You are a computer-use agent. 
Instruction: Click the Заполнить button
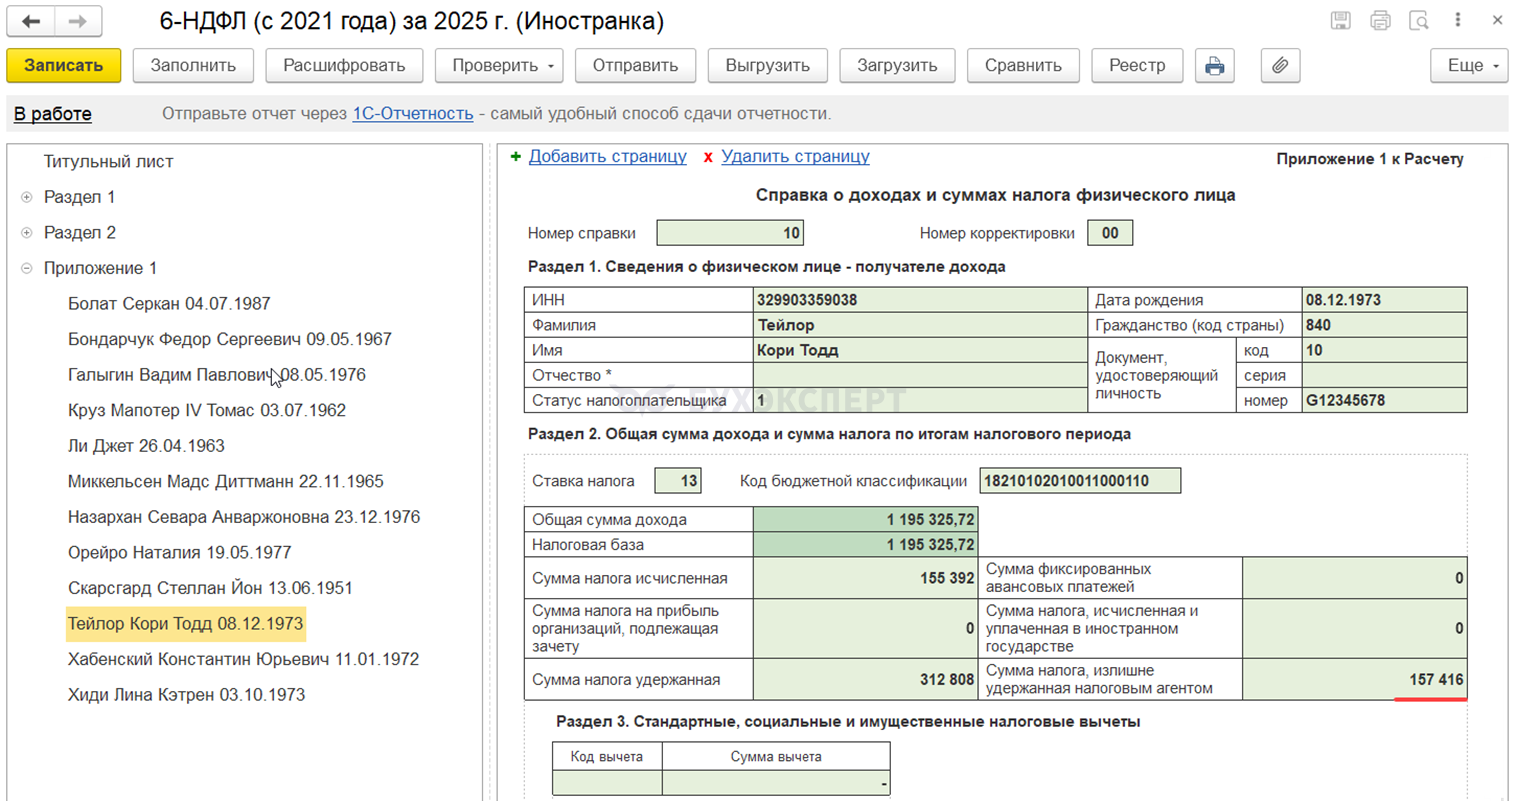pyautogui.click(x=193, y=66)
